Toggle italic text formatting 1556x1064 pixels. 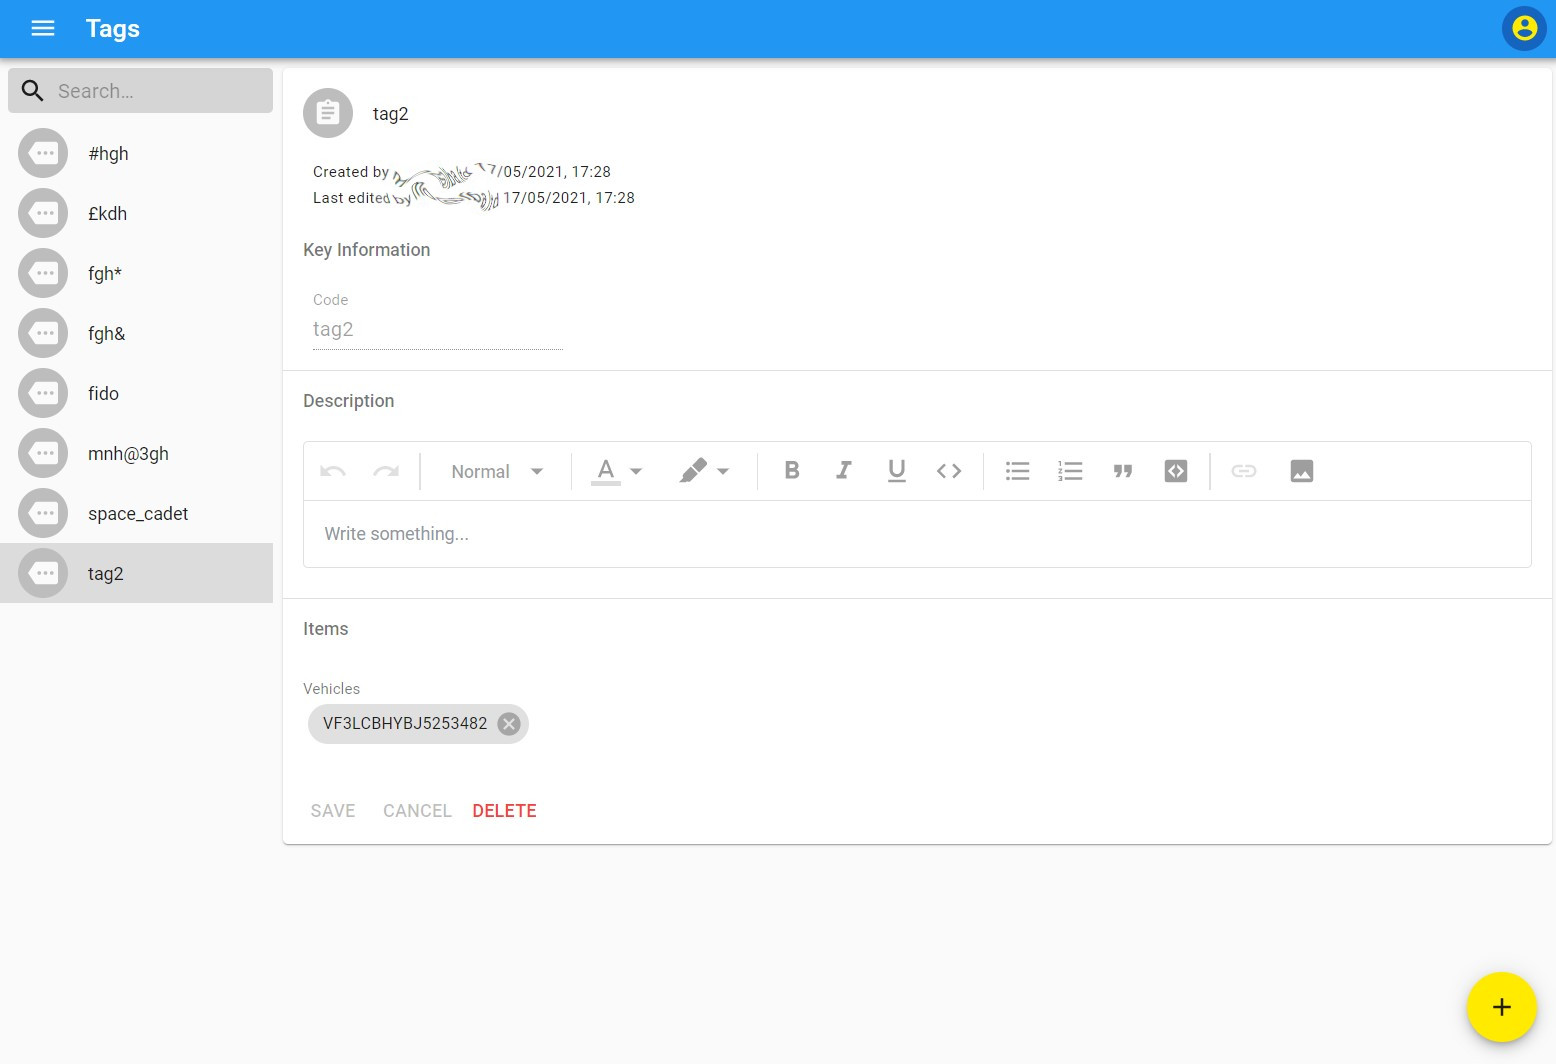coord(844,471)
